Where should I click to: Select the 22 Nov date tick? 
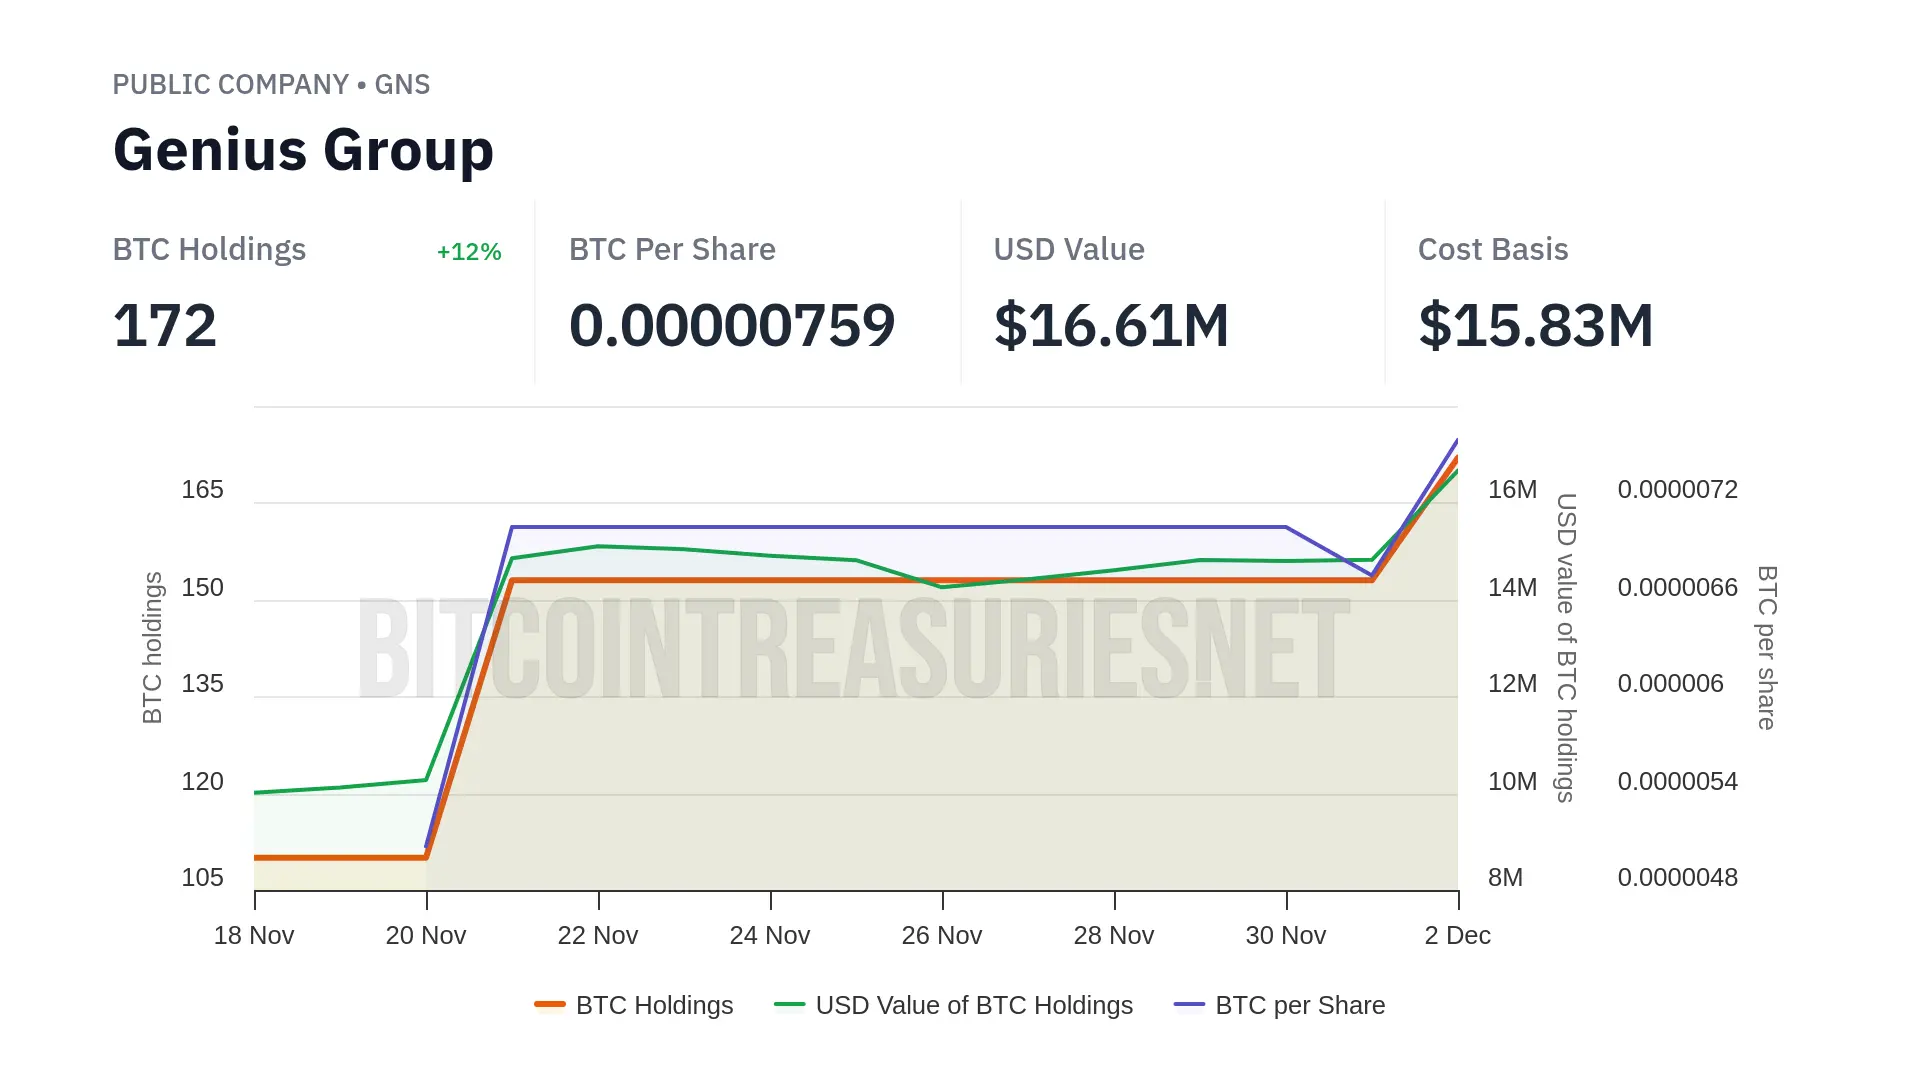click(x=598, y=936)
